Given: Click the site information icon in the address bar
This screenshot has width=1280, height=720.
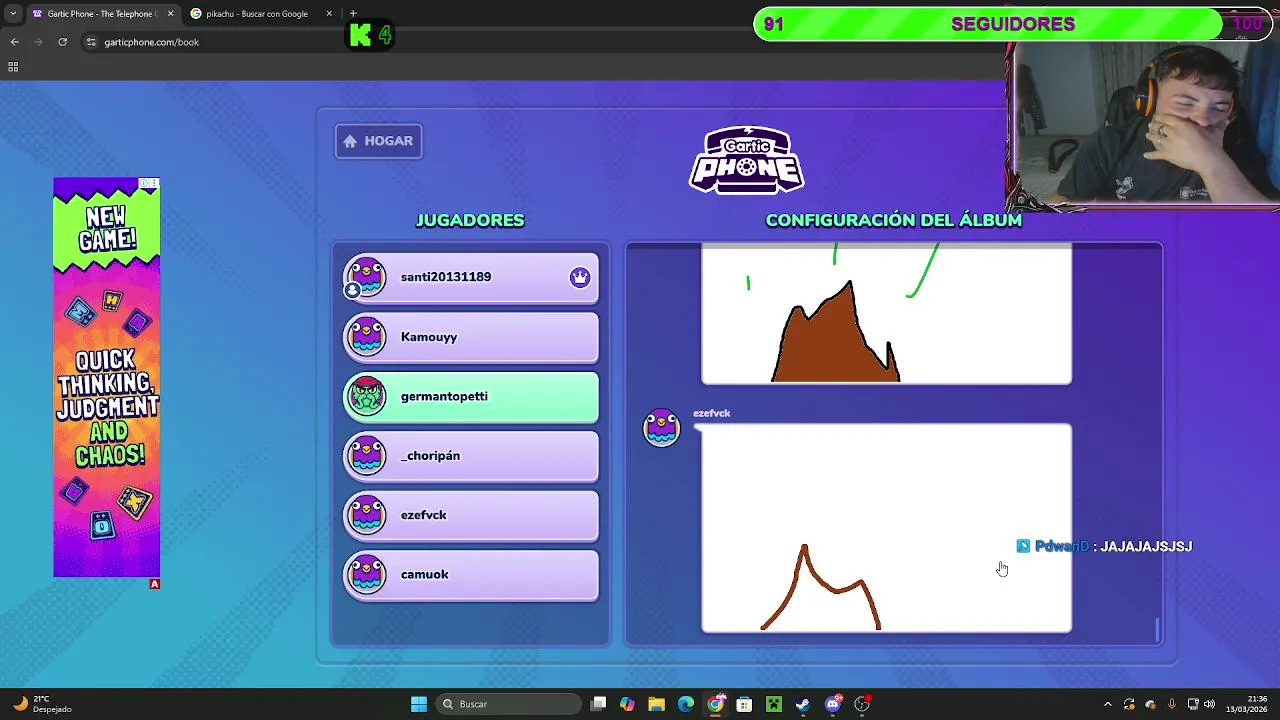Looking at the screenshot, I should [91, 42].
